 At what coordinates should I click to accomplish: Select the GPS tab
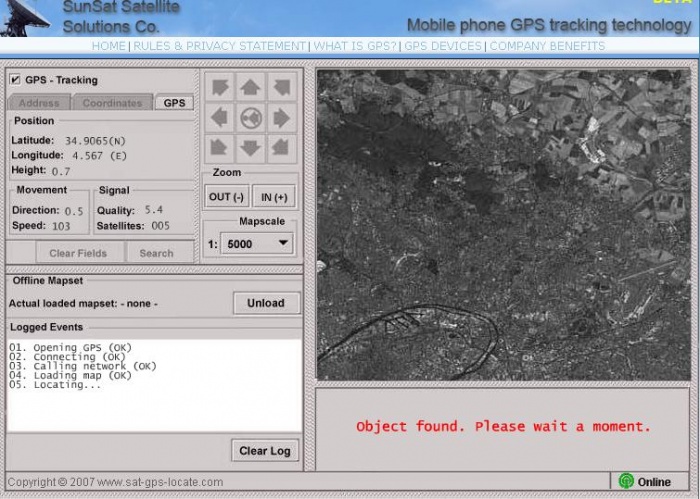(x=175, y=103)
